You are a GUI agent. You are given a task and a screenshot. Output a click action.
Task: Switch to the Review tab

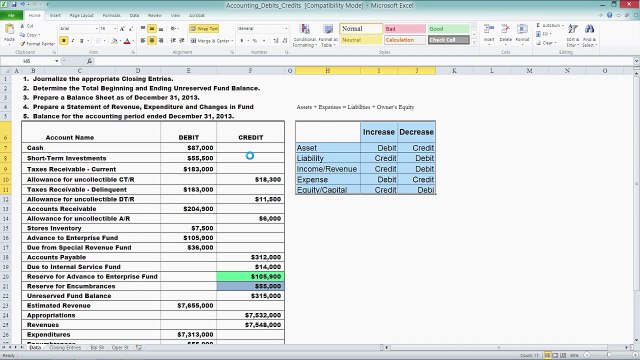[154, 16]
